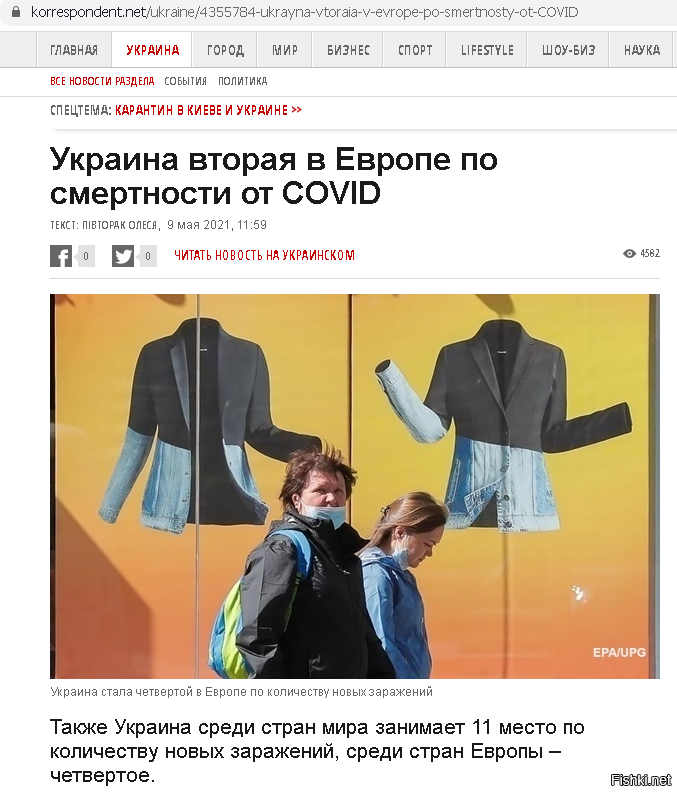Click the События submenu link
The image size is (677, 792).
pyautogui.click(x=185, y=81)
